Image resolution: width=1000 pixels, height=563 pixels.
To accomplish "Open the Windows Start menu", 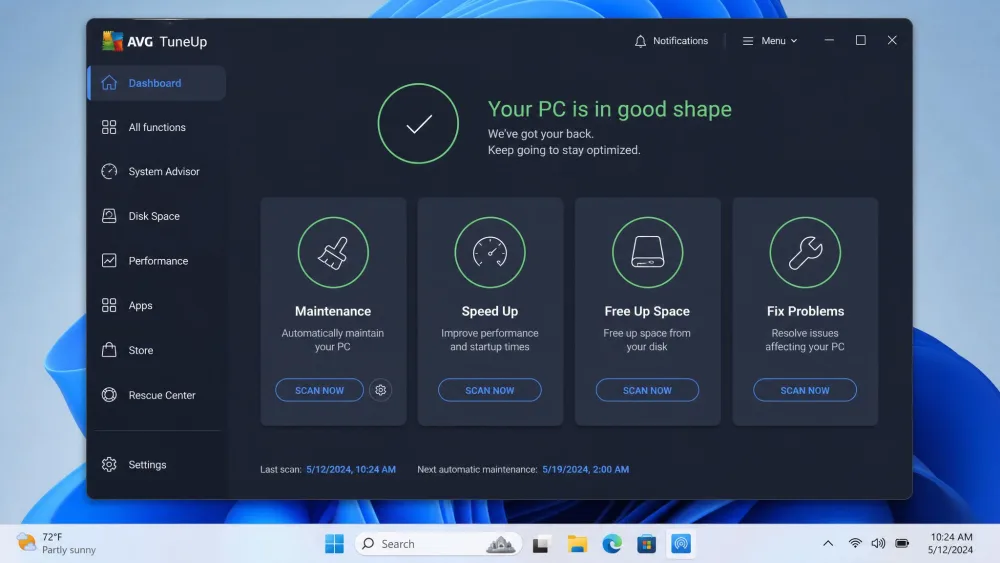I will [x=334, y=544].
